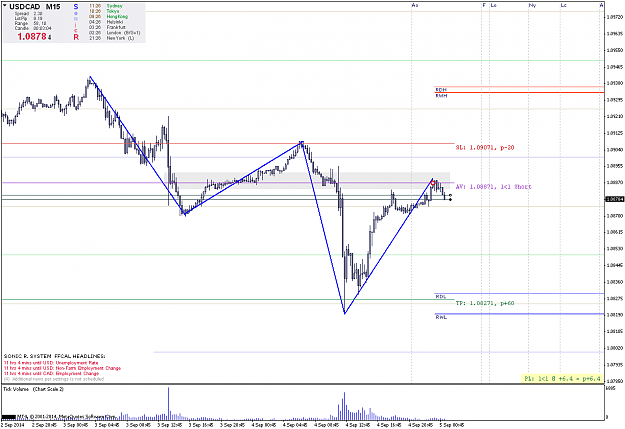Click the As session marker at top

tap(415, 5)
